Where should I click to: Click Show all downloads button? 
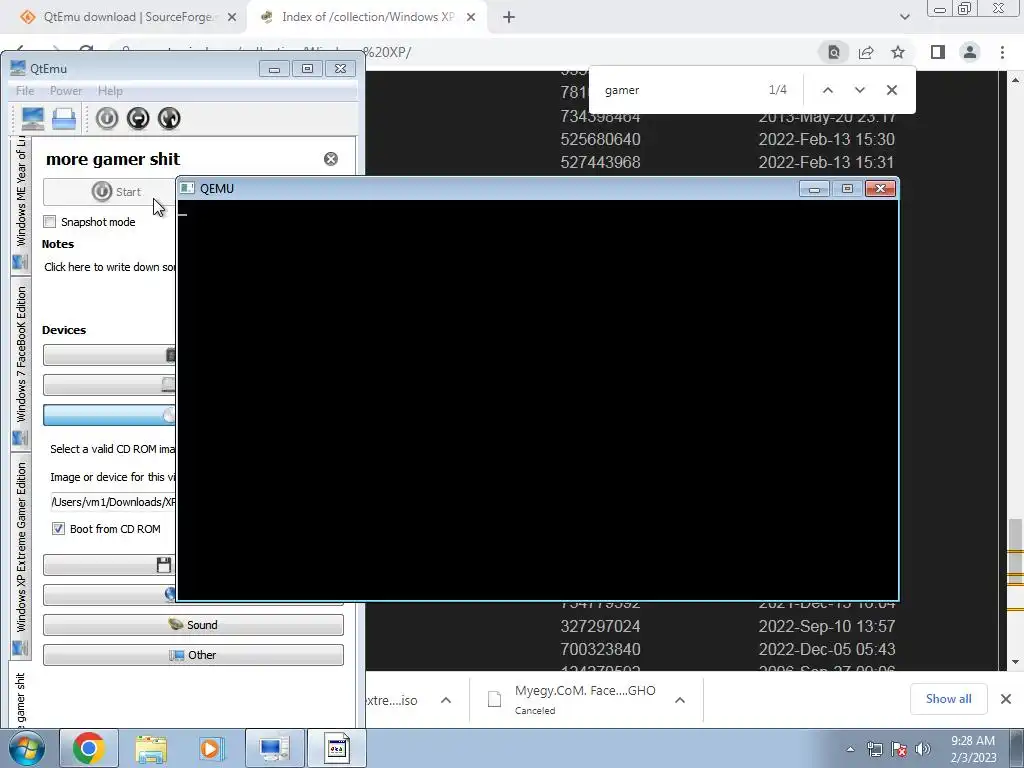click(x=948, y=699)
